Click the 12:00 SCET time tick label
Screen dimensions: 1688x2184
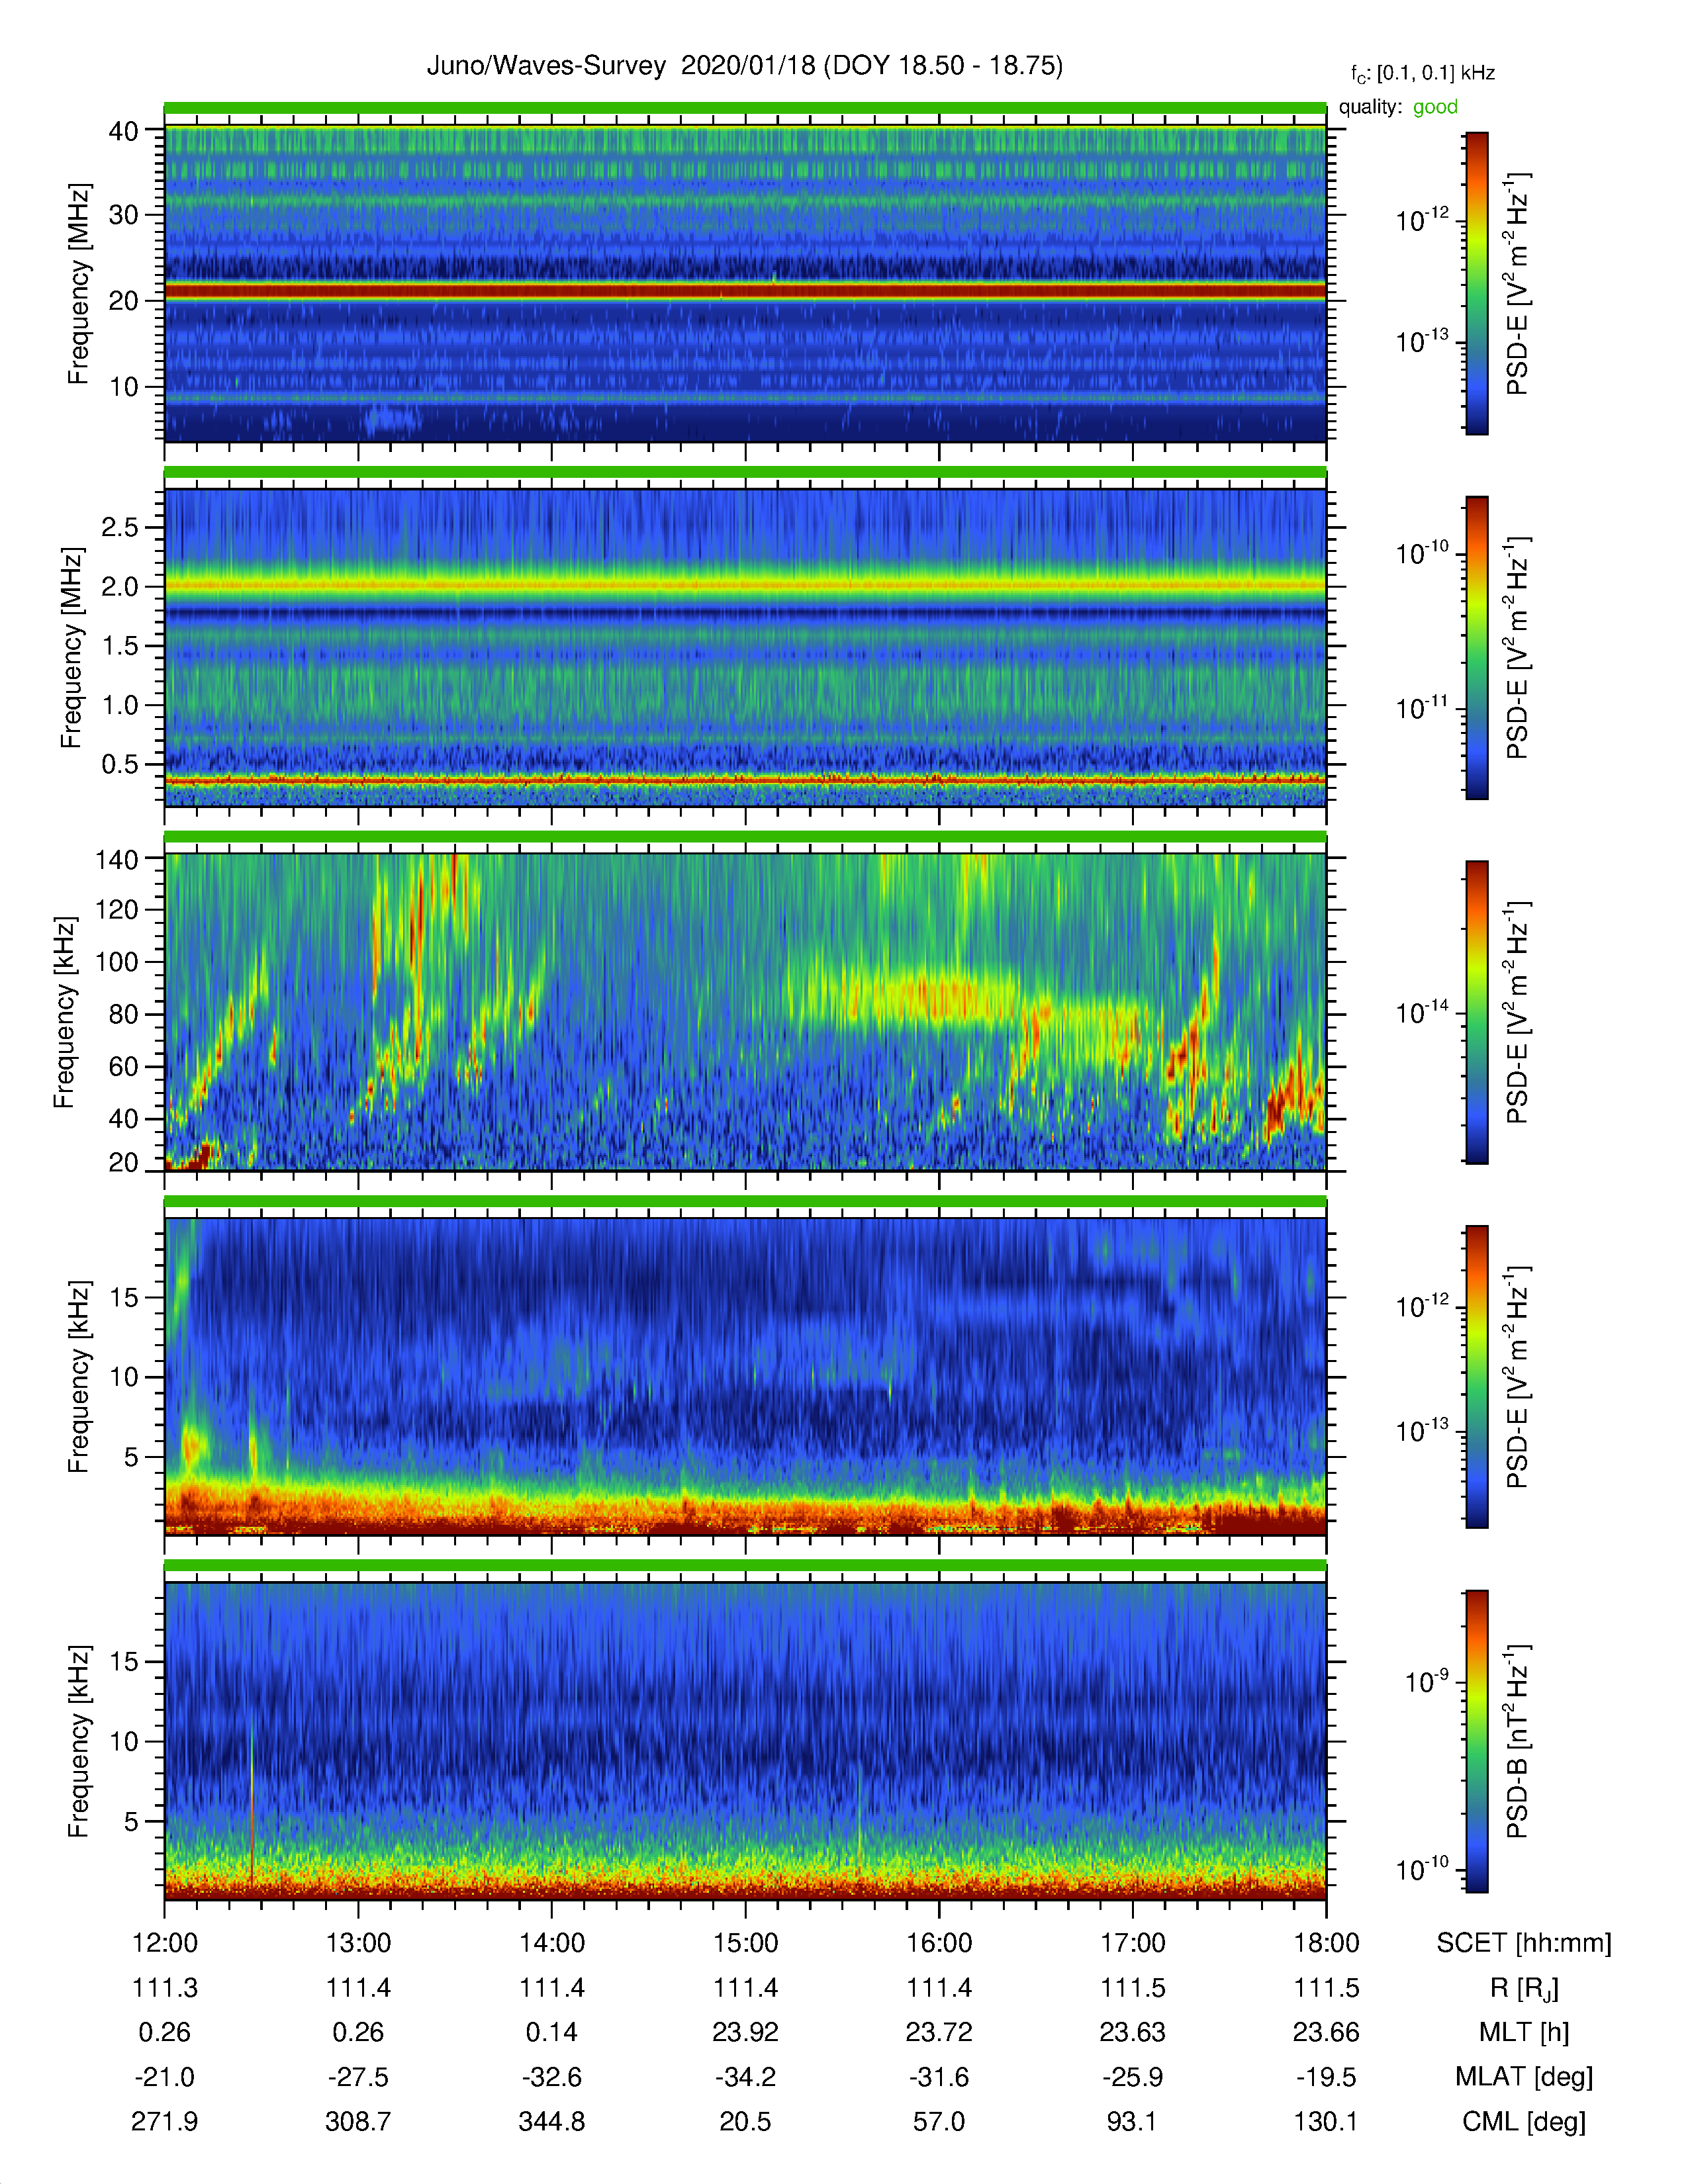coord(165,1943)
